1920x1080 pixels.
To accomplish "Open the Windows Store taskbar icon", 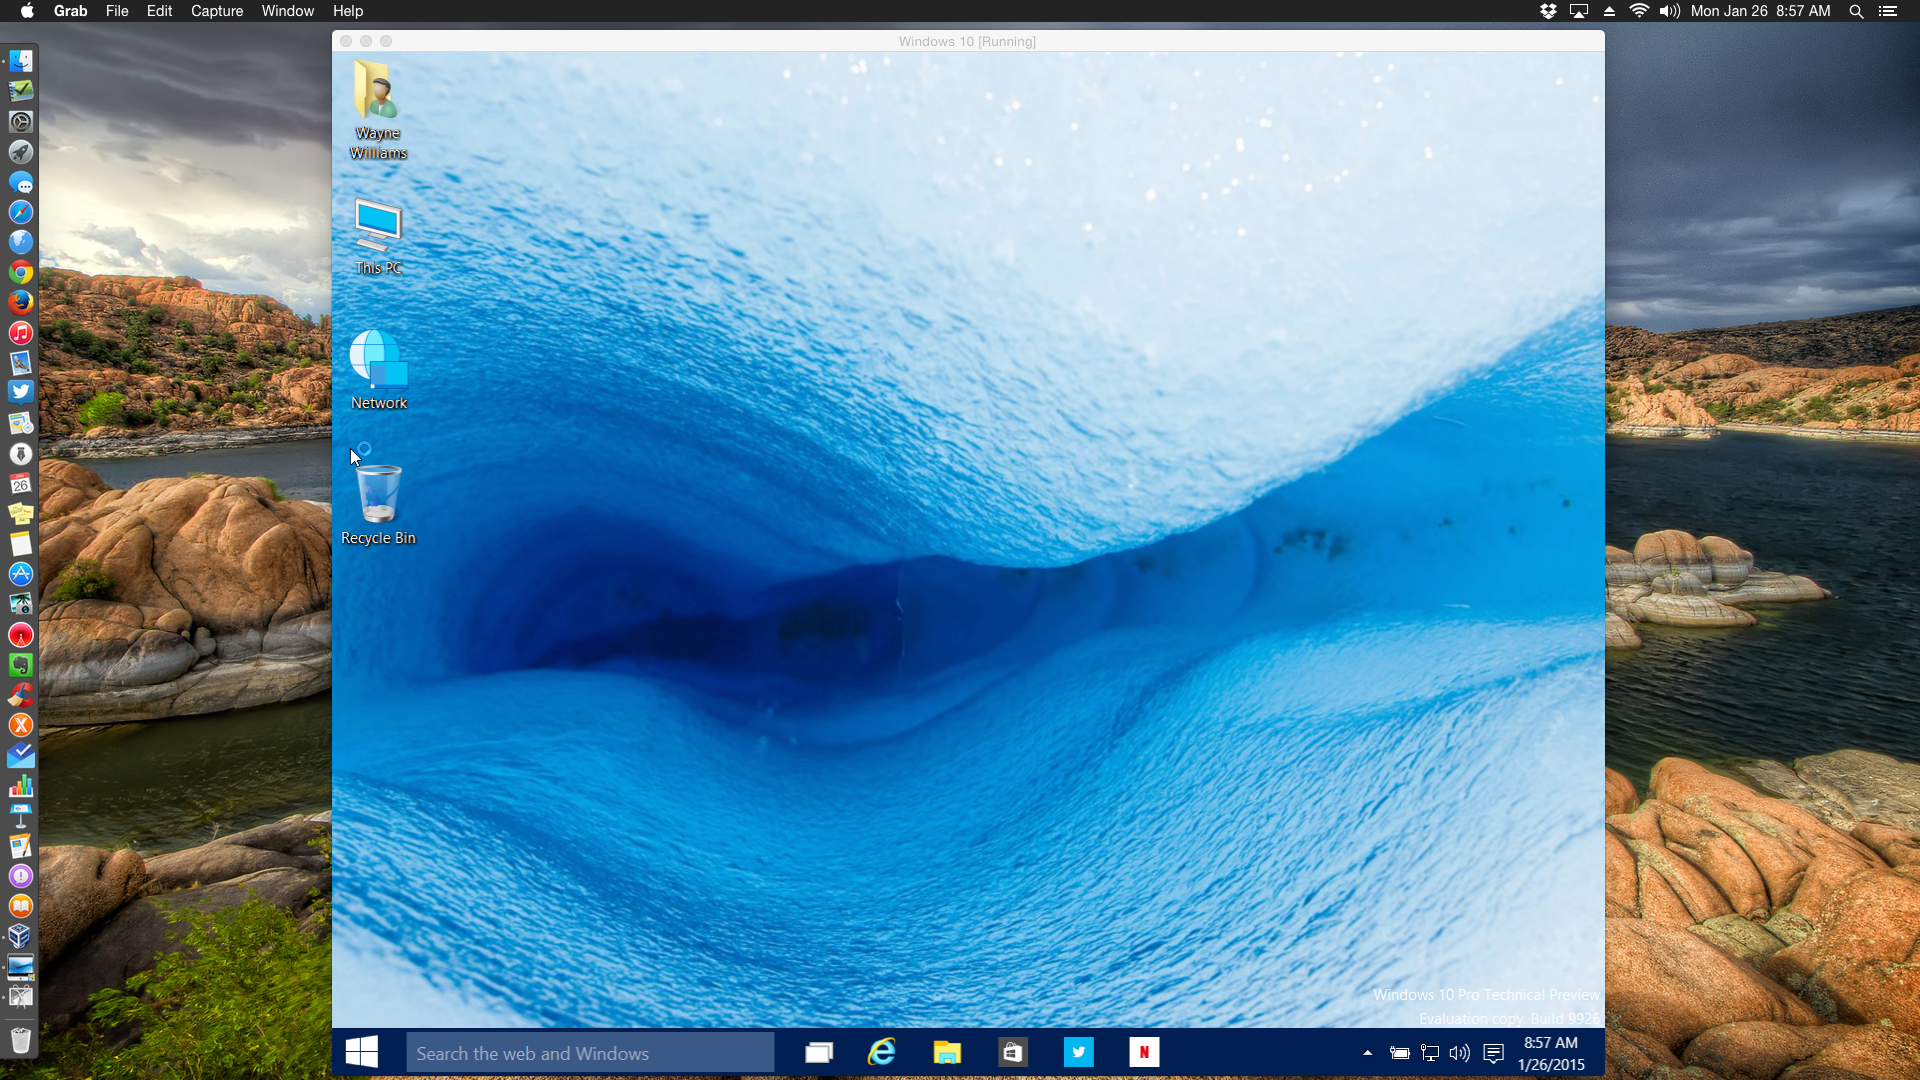I will (x=1012, y=1052).
